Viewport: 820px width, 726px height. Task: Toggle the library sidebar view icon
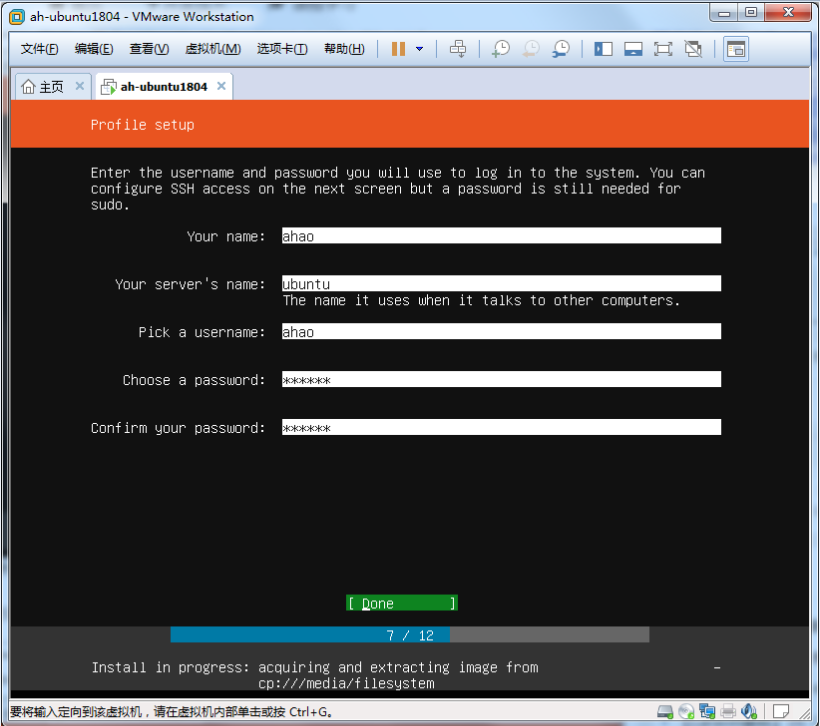(603, 49)
